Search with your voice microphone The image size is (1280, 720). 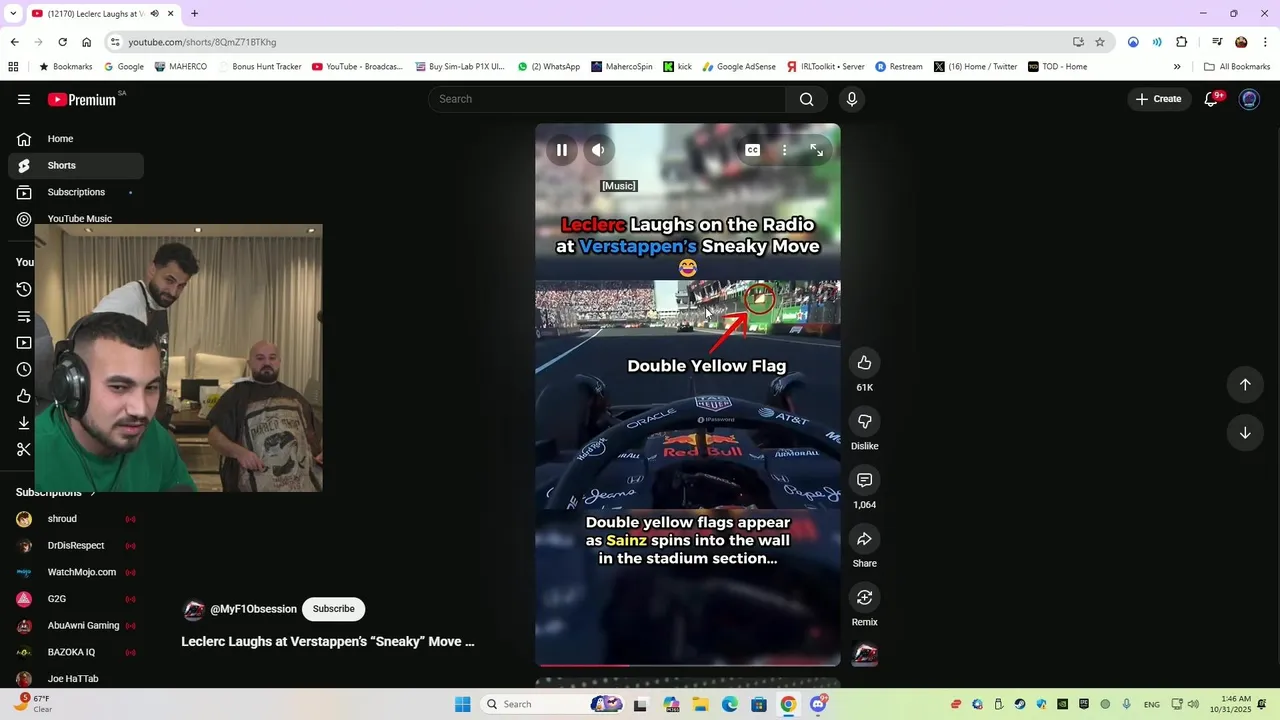tap(852, 99)
